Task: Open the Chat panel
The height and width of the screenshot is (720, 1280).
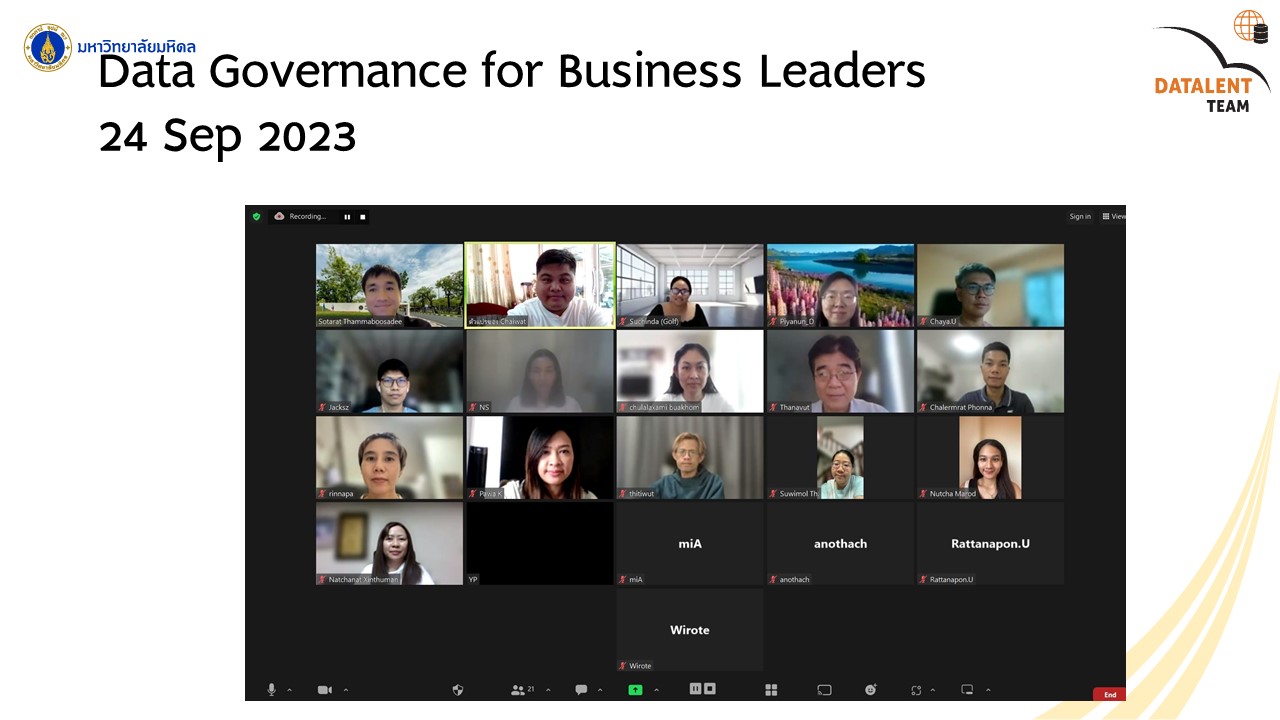Action: click(581, 690)
